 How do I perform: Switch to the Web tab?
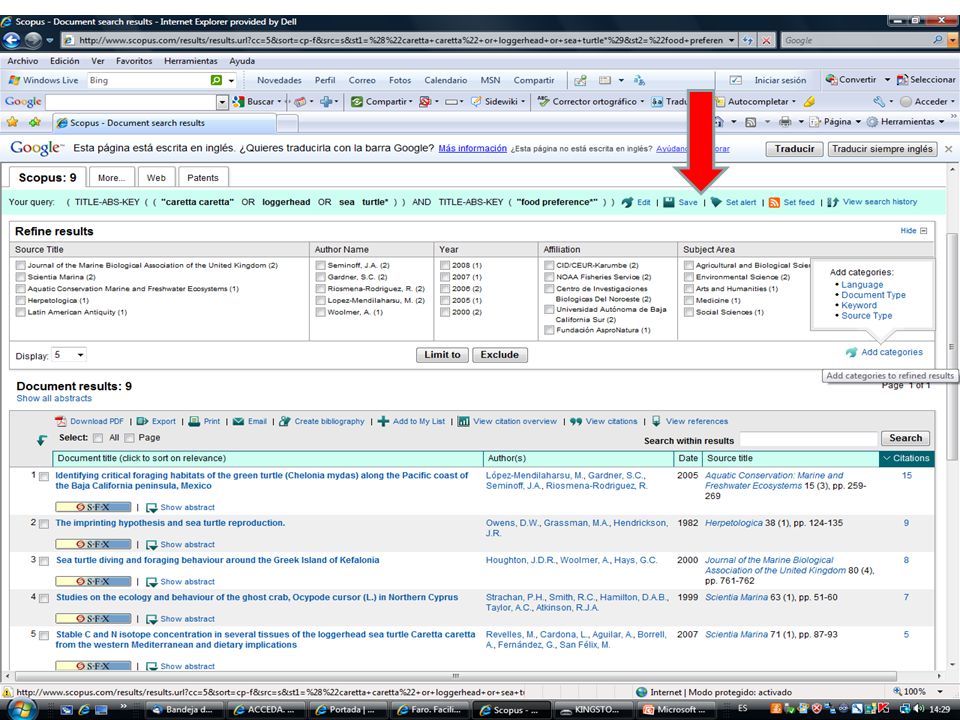(156, 178)
